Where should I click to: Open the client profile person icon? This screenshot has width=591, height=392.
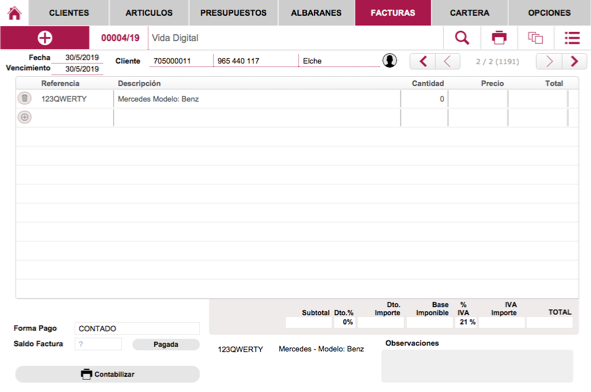pos(390,60)
